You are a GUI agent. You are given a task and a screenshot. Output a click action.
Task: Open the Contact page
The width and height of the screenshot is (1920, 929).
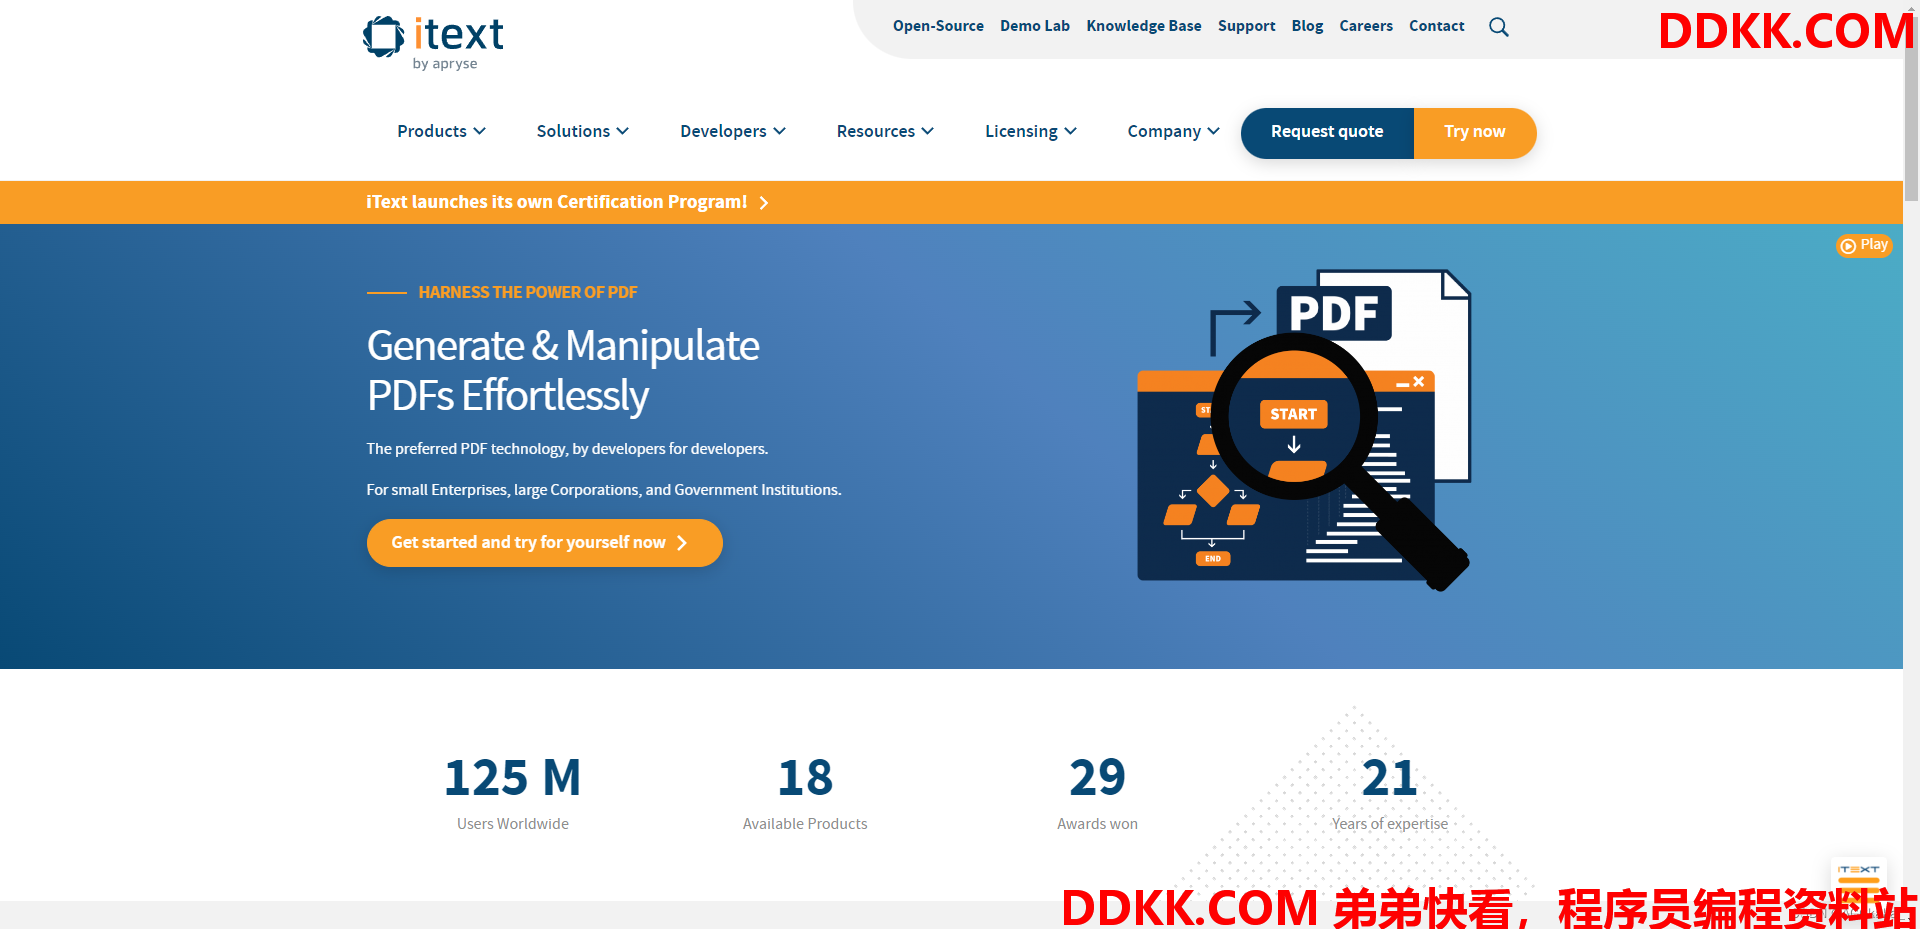(1436, 26)
